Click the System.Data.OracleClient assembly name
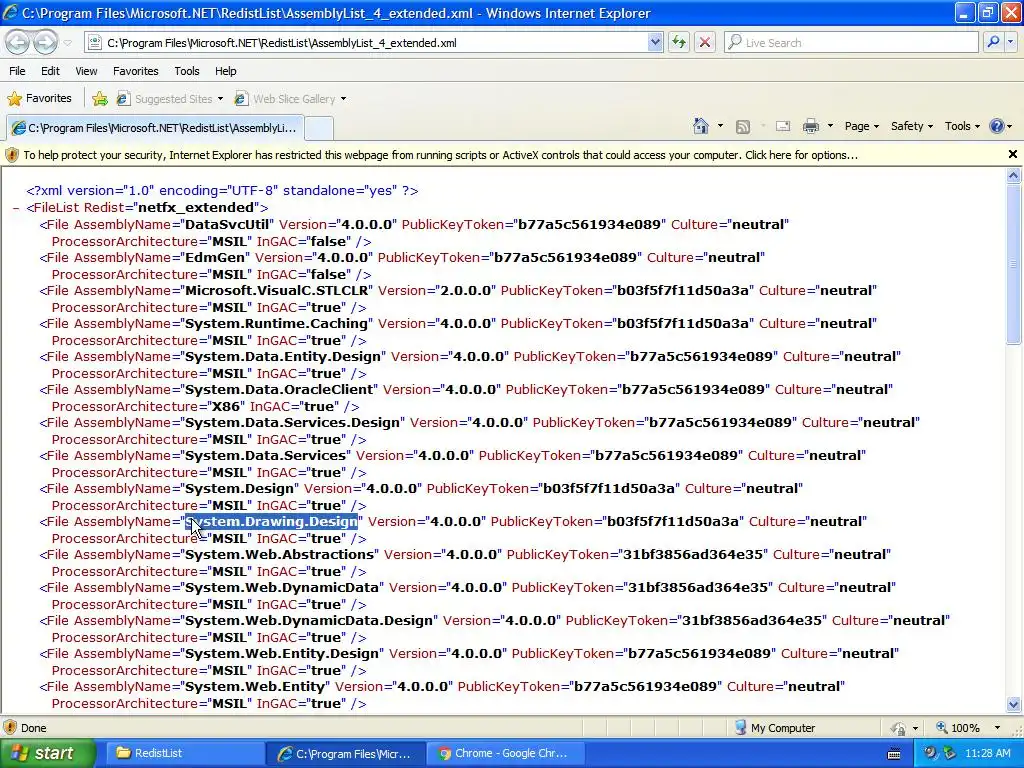1024x768 pixels. click(x=279, y=390)
